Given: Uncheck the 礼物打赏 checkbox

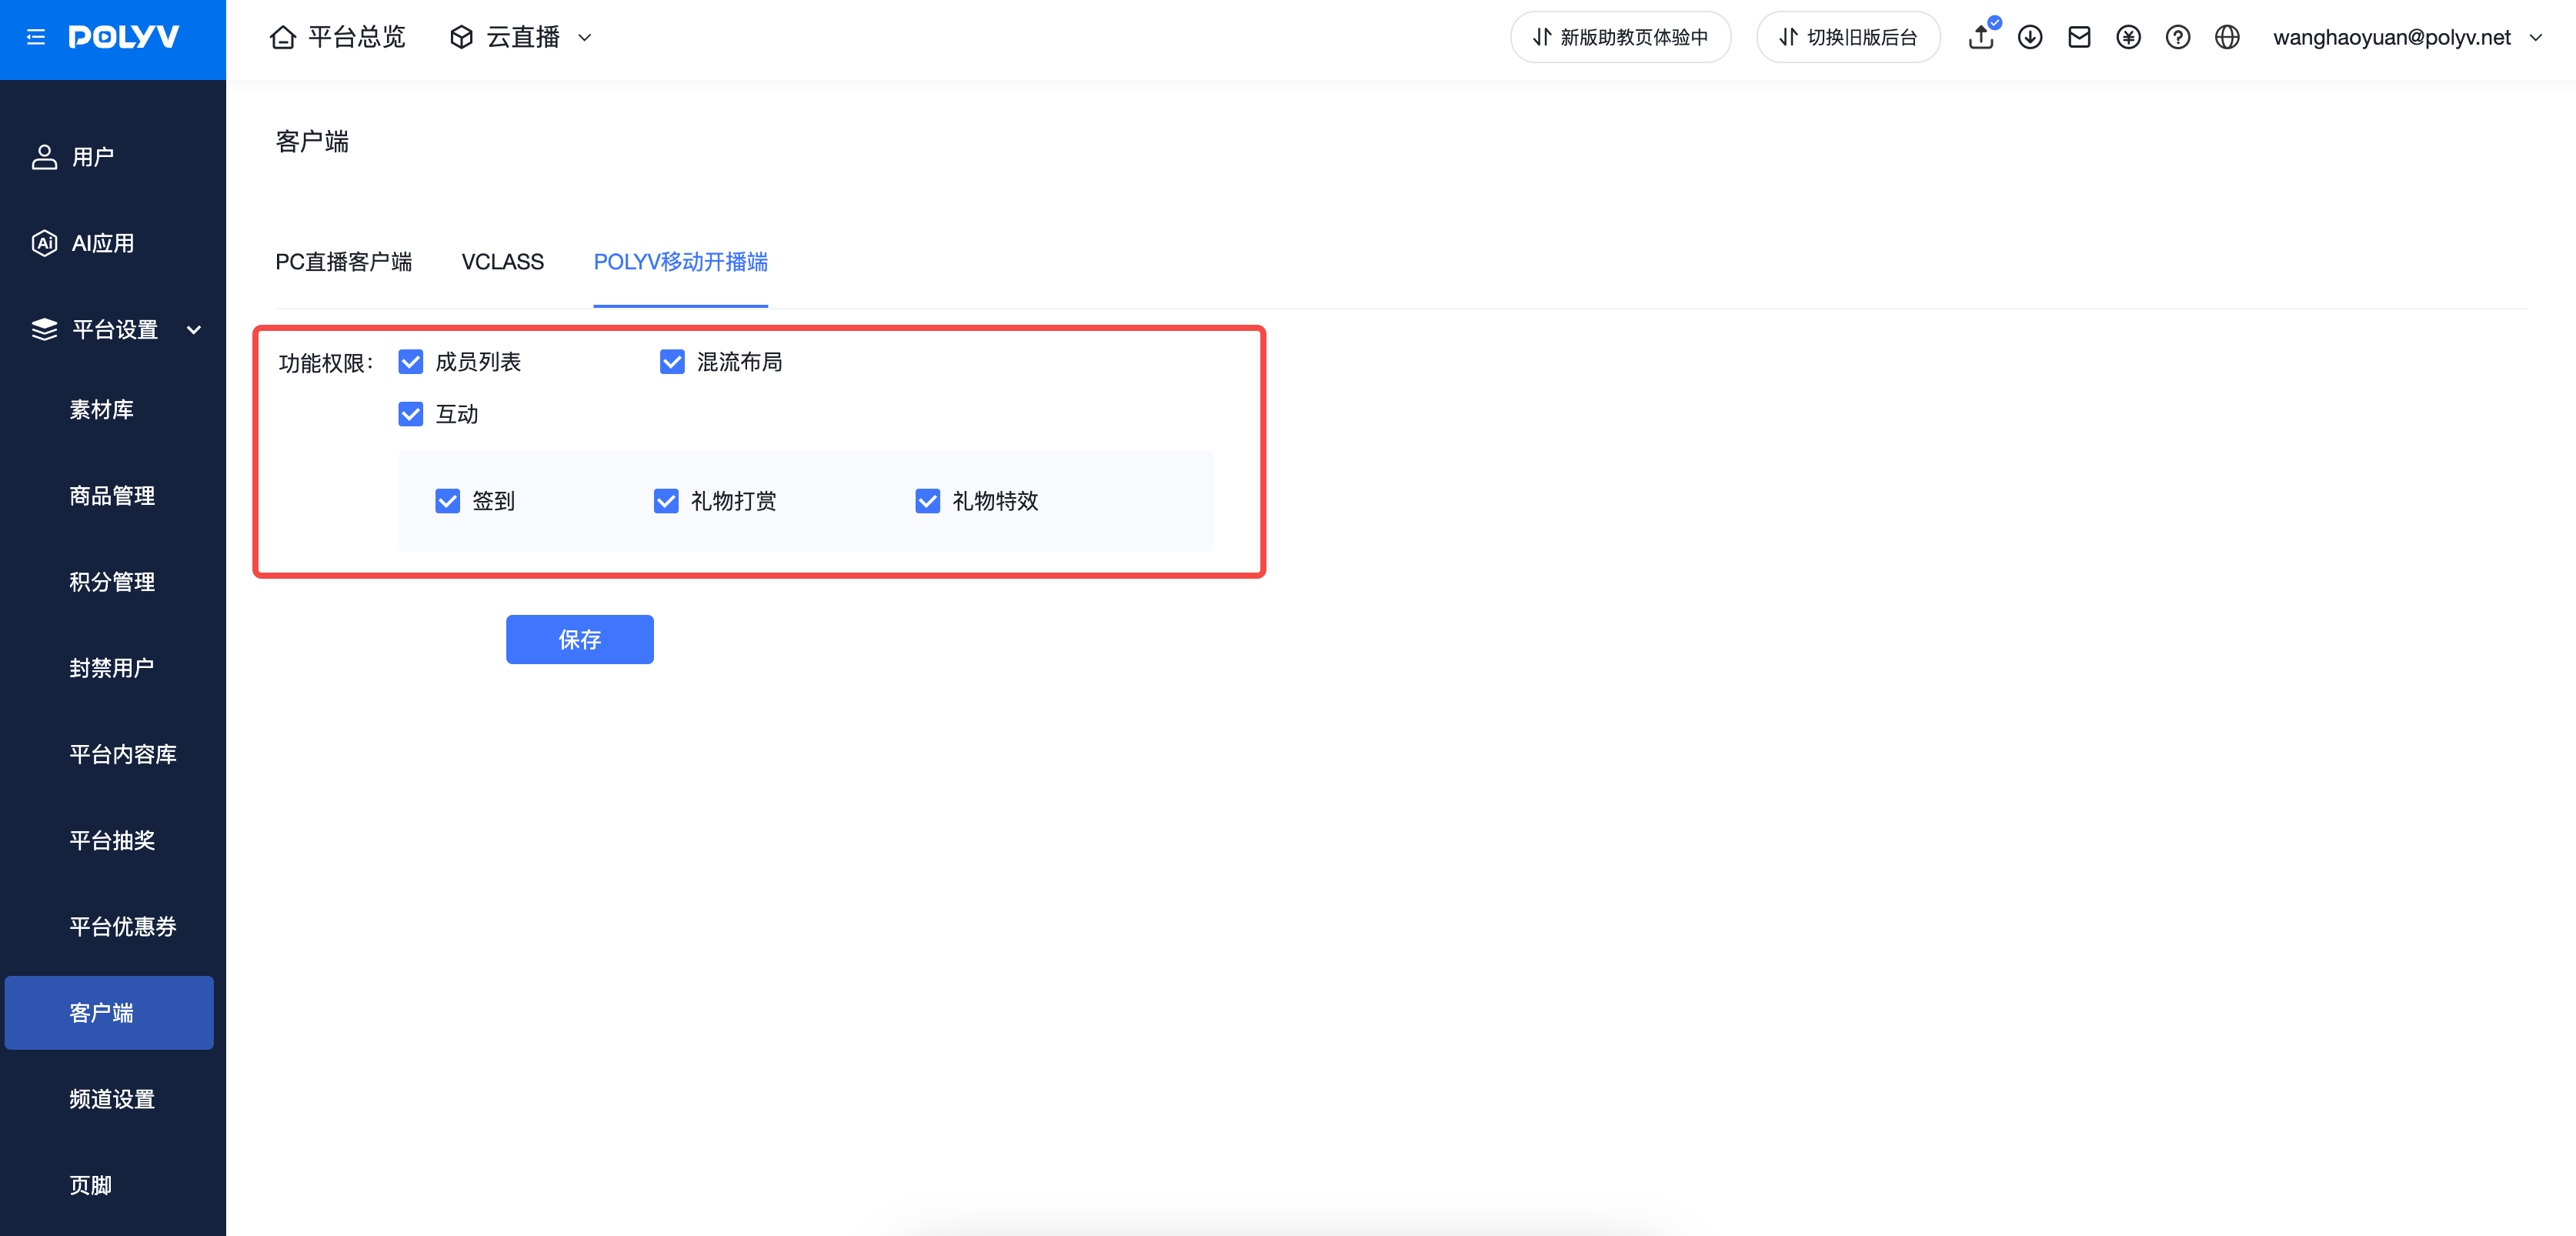Looking at the screenshot, I should tap(666, 501).
